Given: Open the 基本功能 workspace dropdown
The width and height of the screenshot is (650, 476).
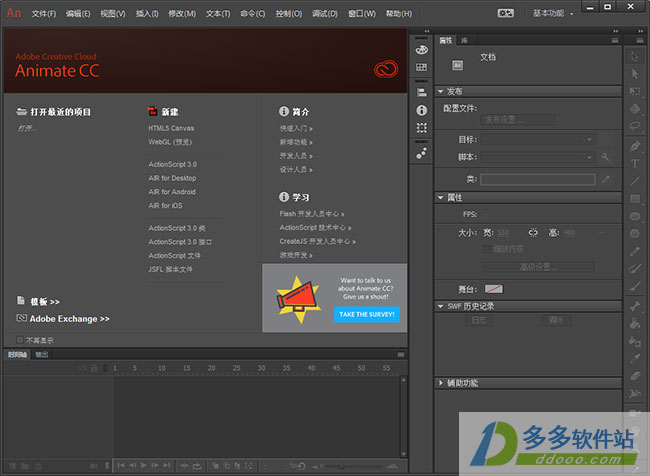Looking at the screenshot, I should point(553,13).
